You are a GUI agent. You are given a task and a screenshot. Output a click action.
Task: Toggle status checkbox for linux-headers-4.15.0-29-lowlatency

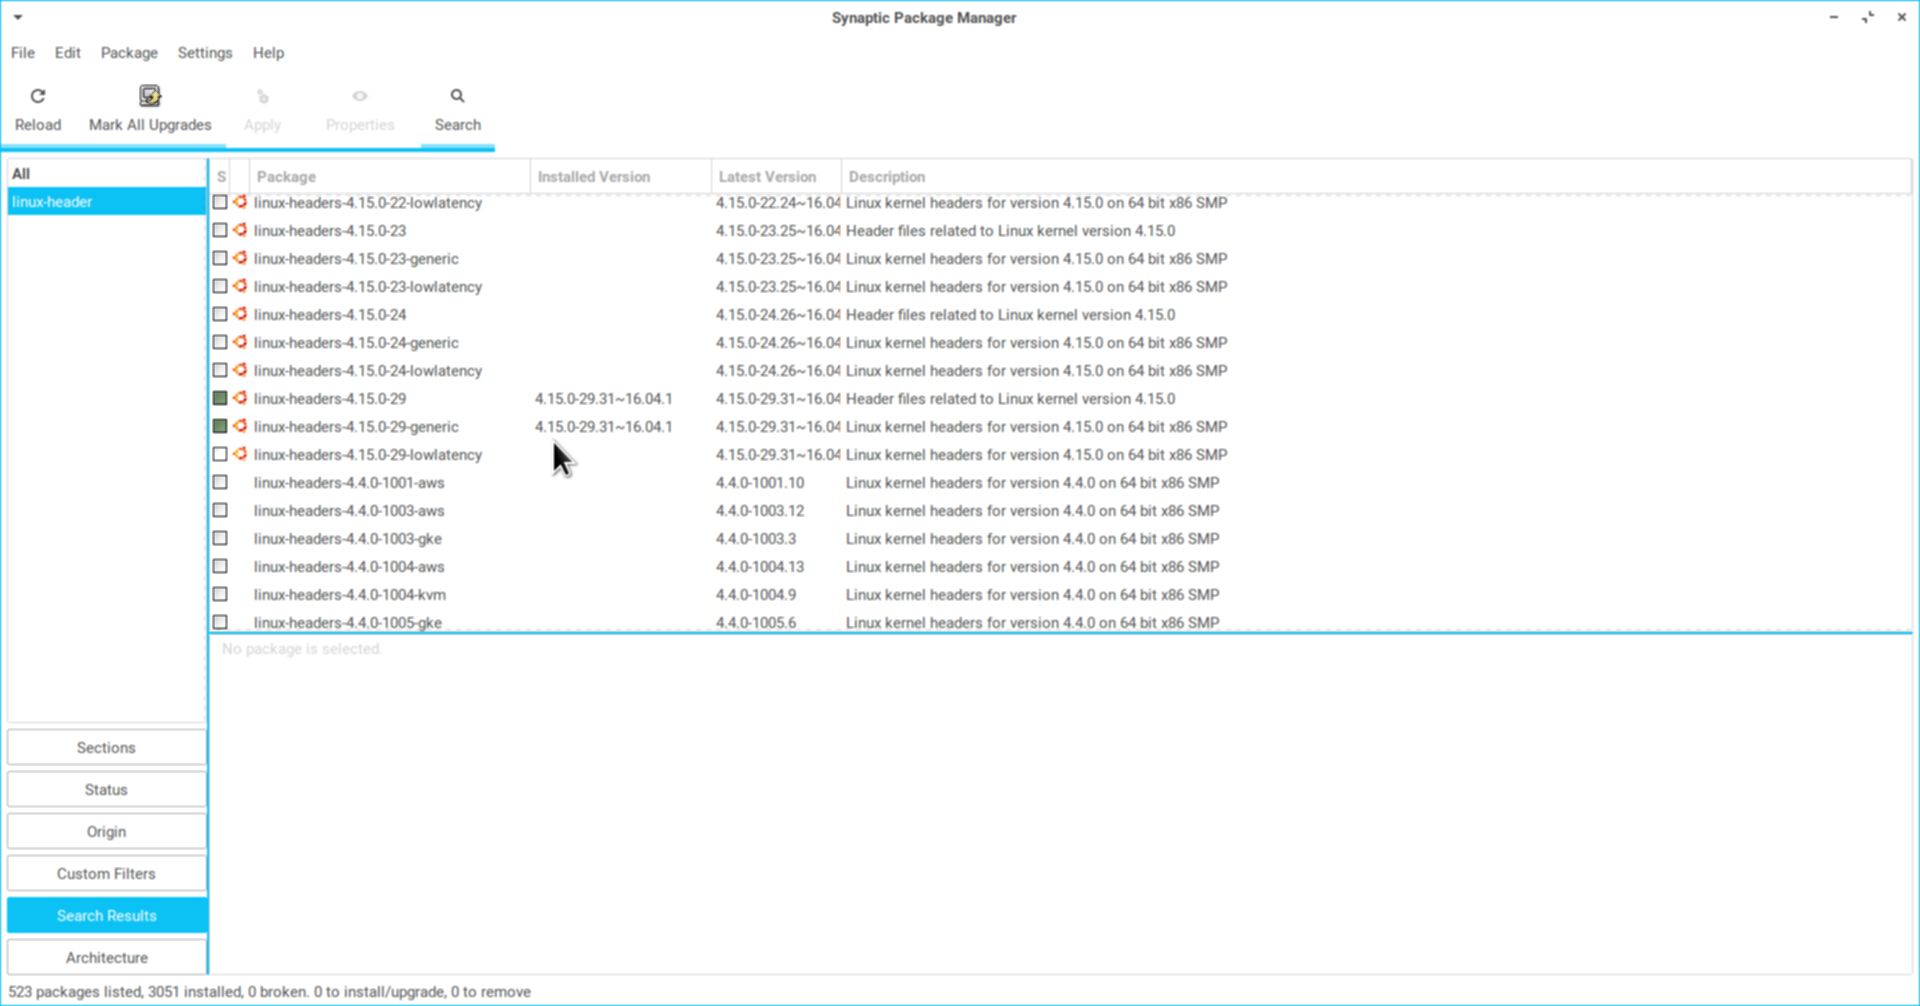point(220,454)
